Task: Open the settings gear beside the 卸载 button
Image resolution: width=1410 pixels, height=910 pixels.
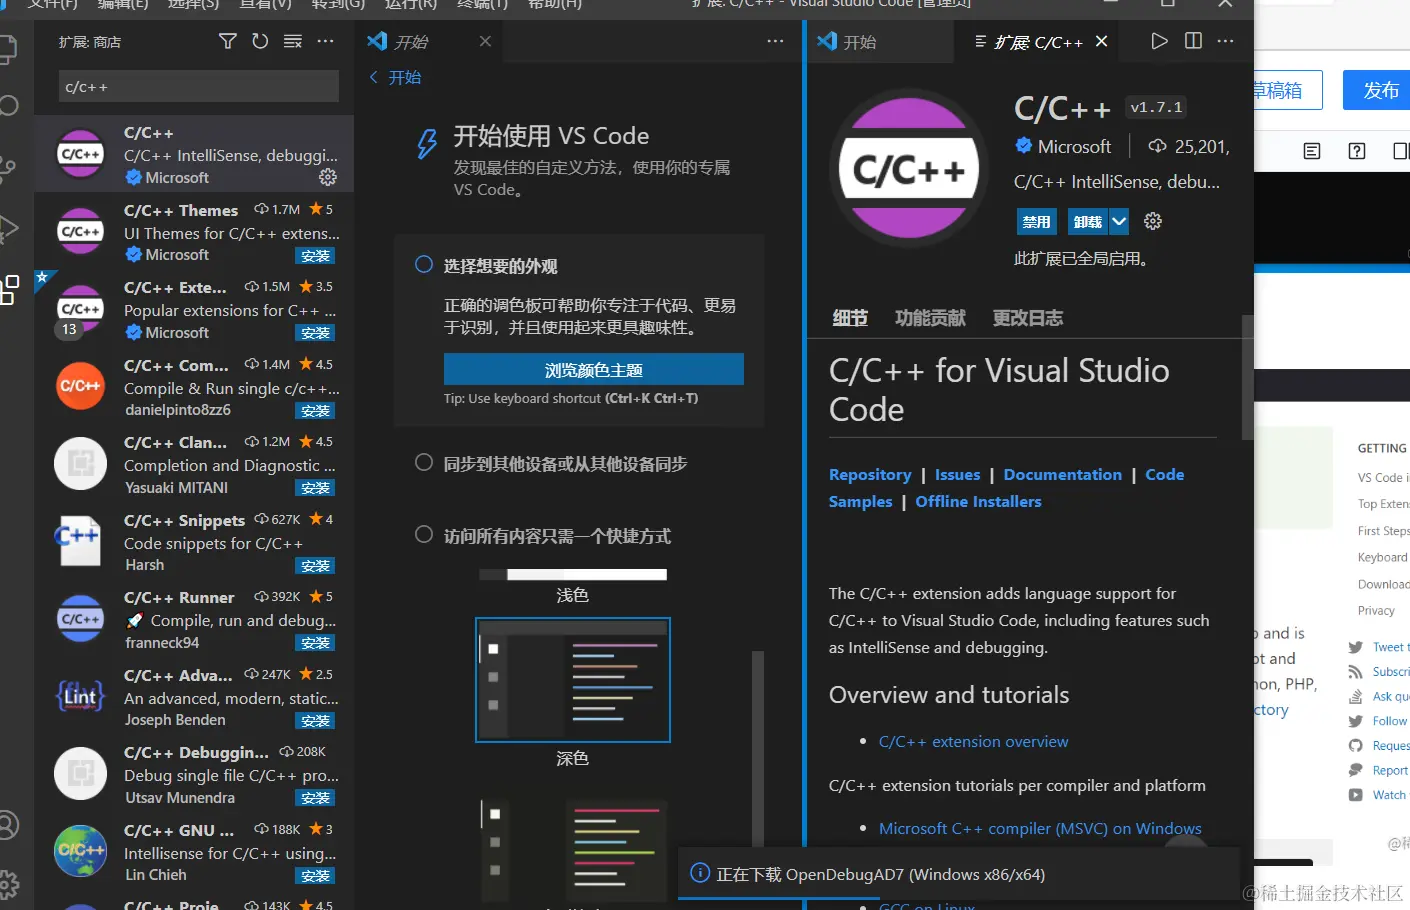Action: click(1153, 221)
